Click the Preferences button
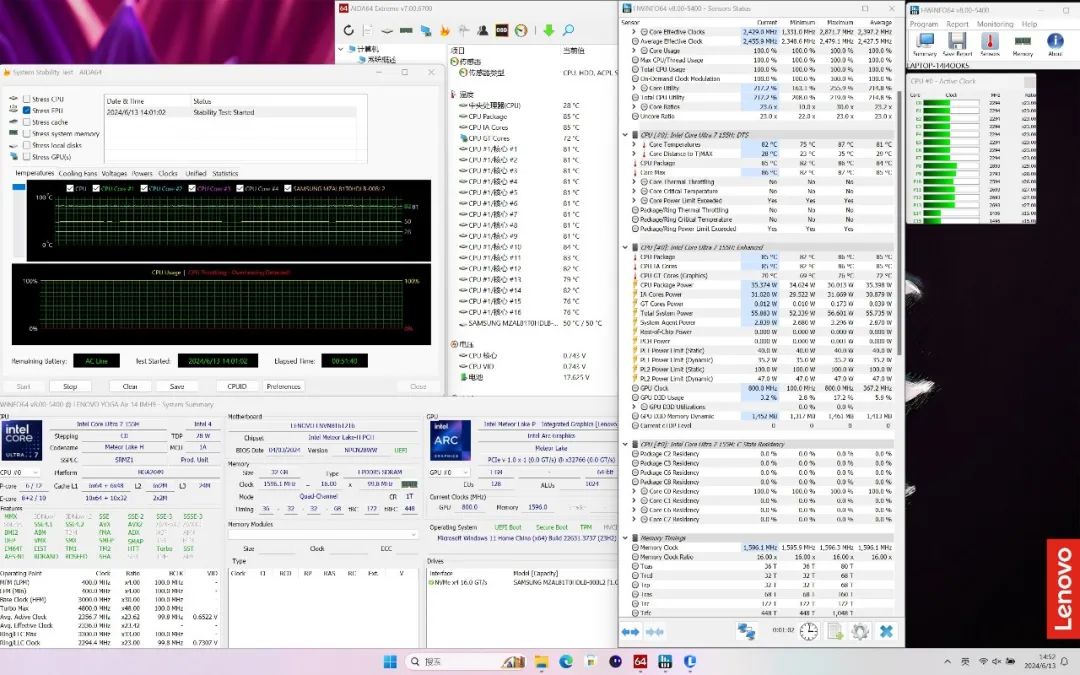Viewport: 1080px width, 675px height. click(x=283, y=386)
